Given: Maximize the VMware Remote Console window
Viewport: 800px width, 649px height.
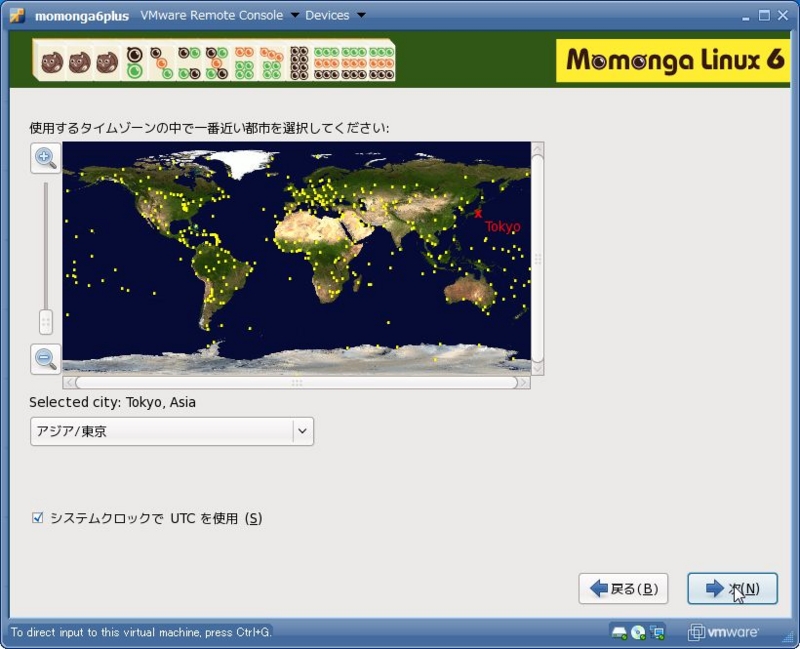Looking at the screenshot, I should [x=764, y=15].
